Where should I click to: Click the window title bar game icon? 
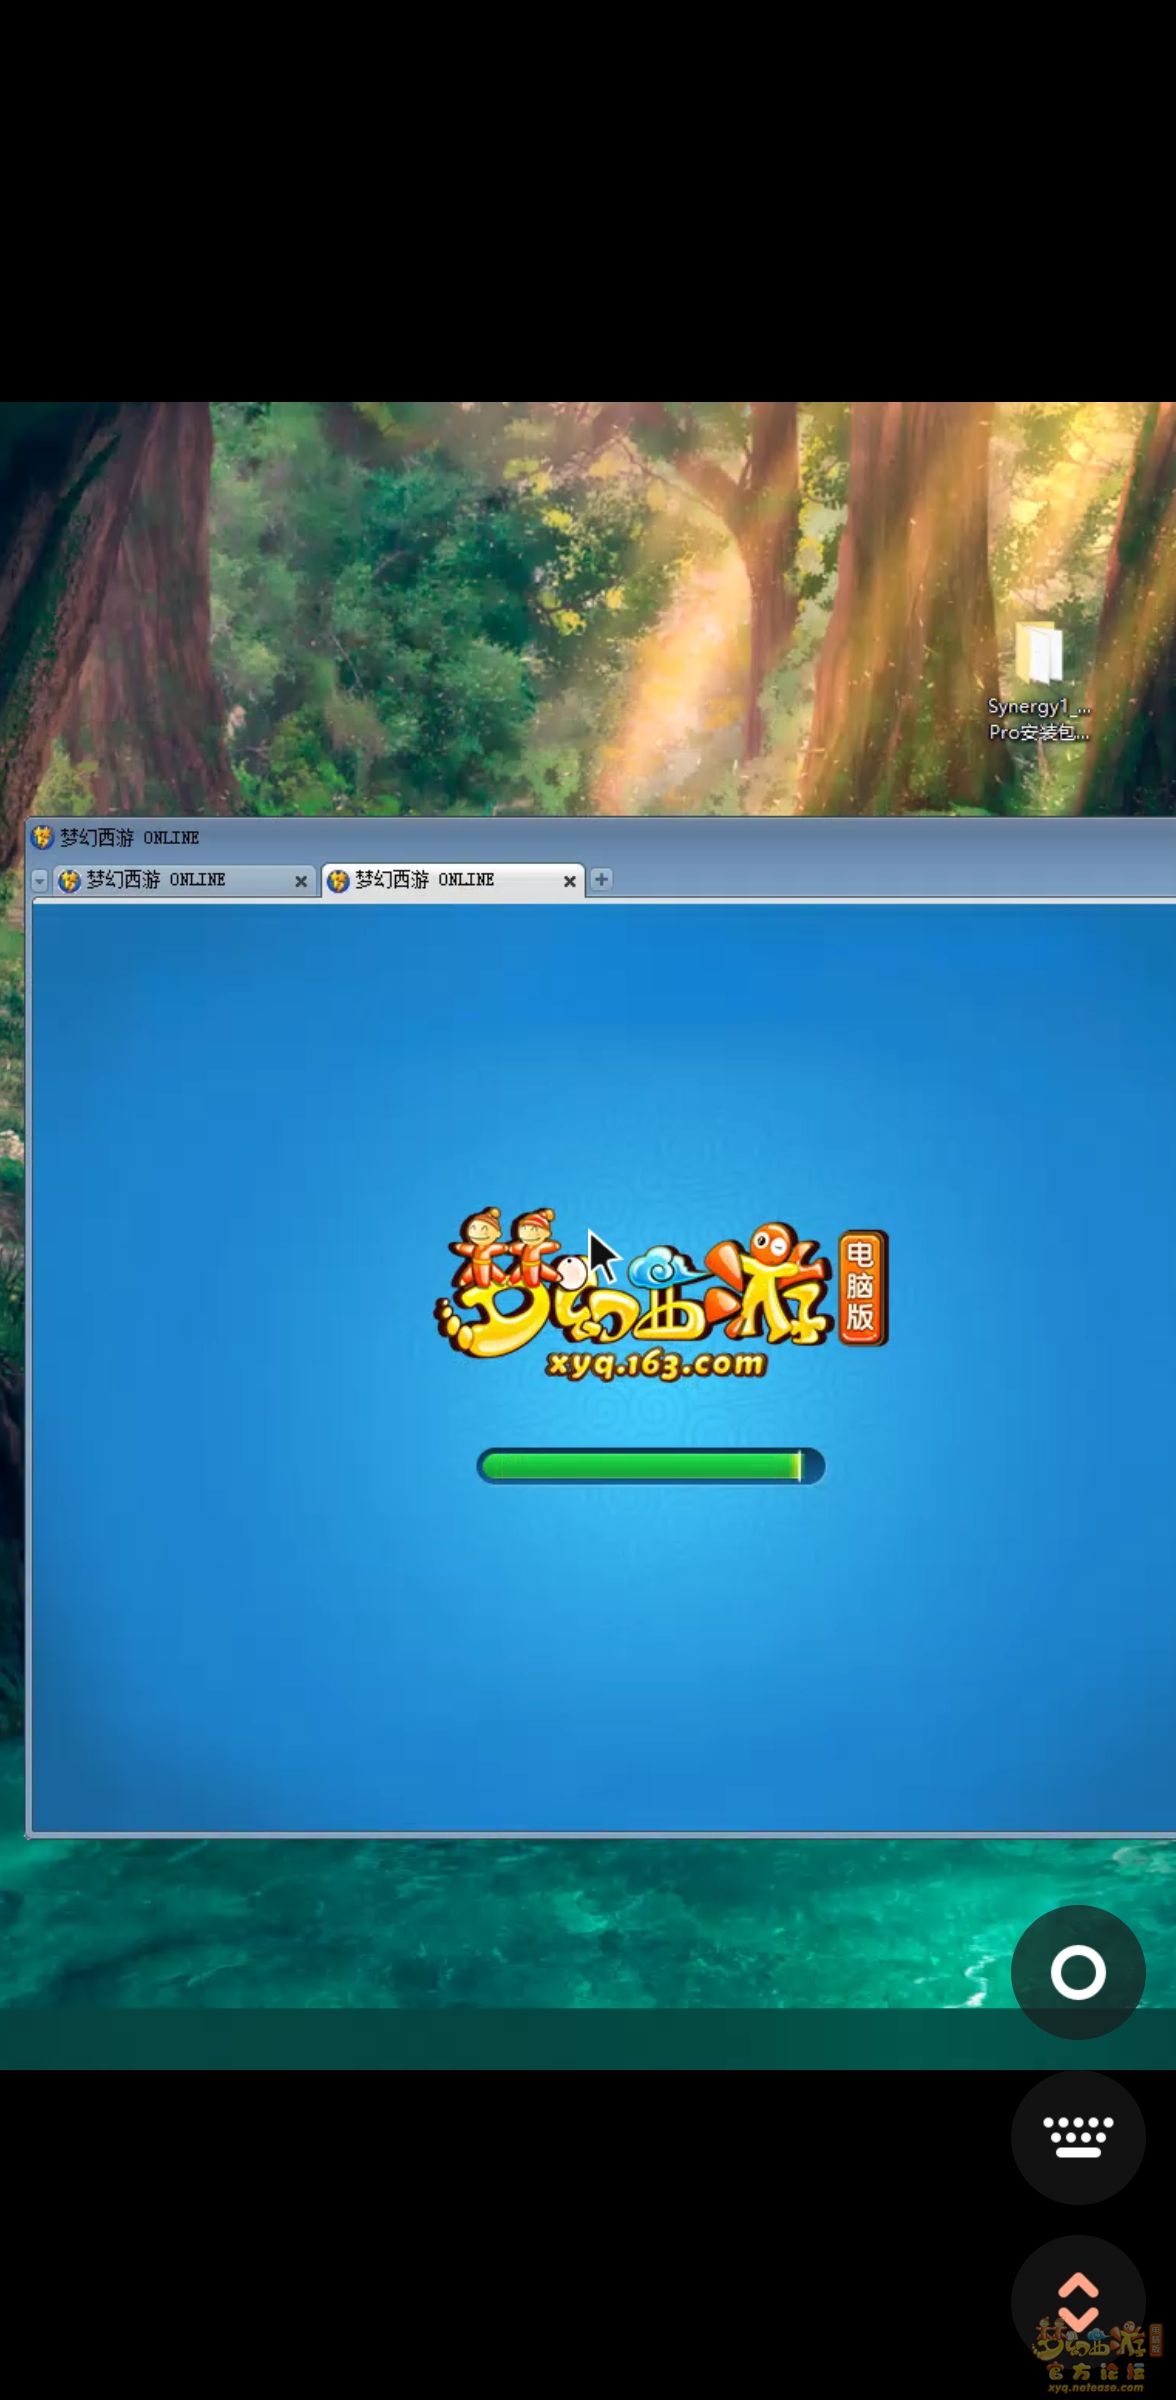42,836
